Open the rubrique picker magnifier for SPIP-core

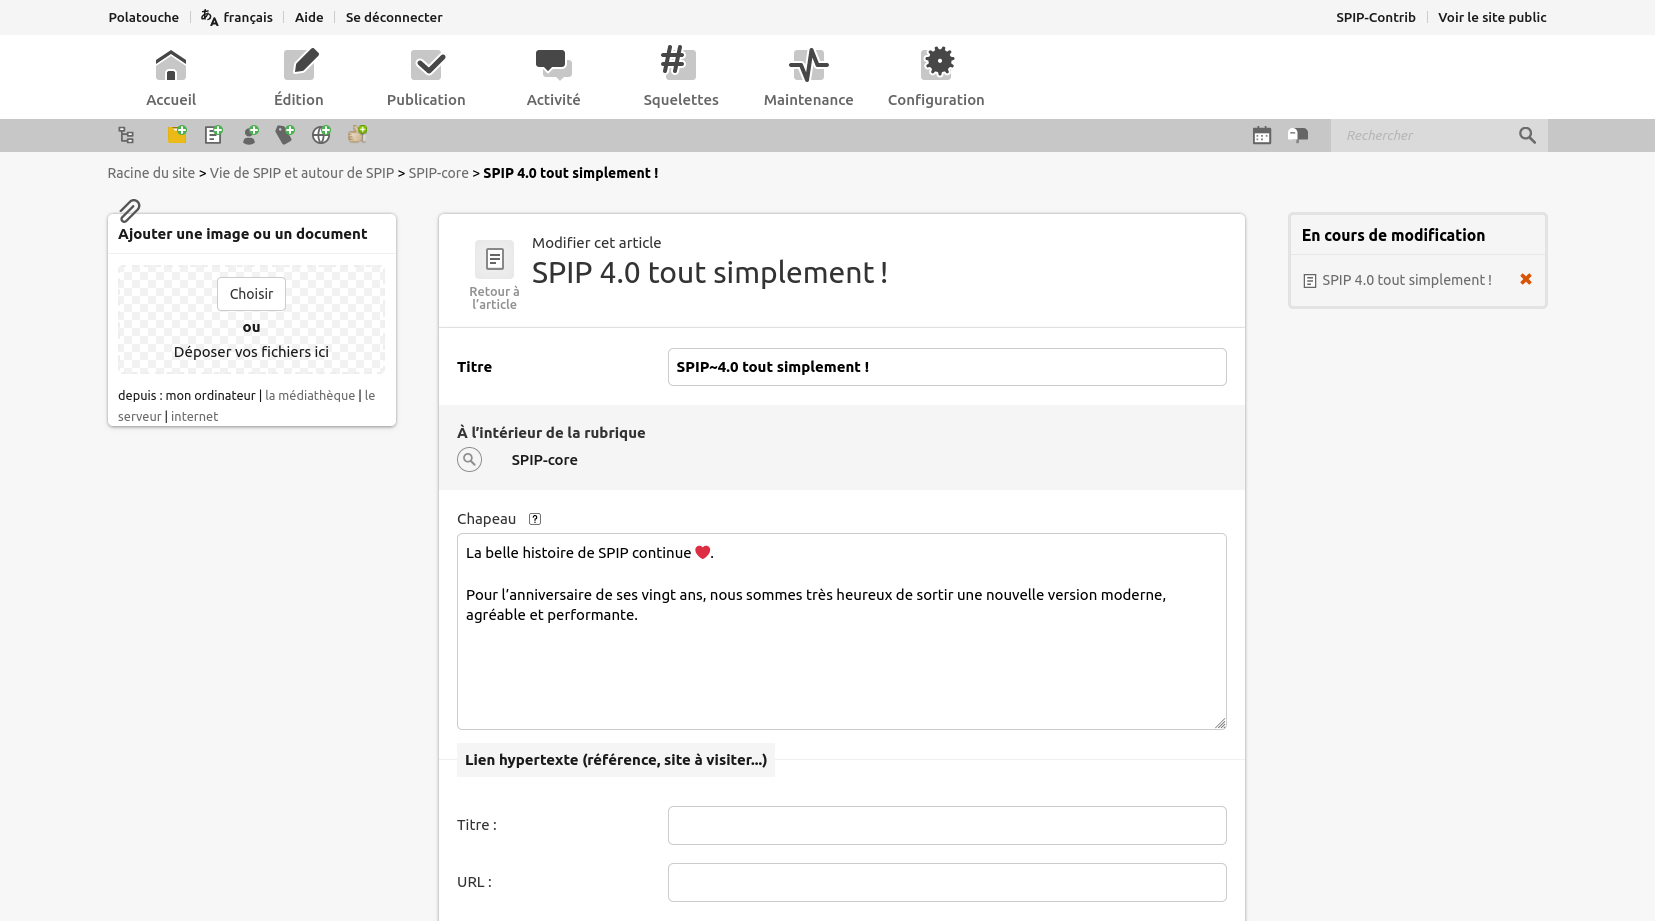tap(469, 460)
